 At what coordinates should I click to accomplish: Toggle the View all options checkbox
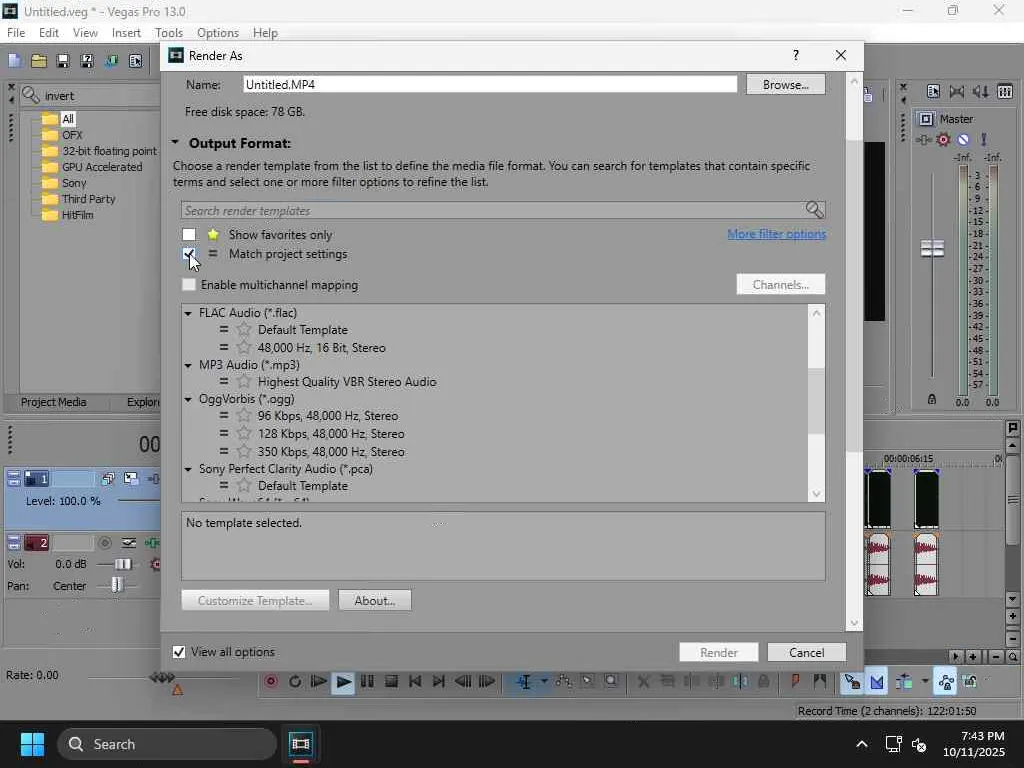[179, 652]
